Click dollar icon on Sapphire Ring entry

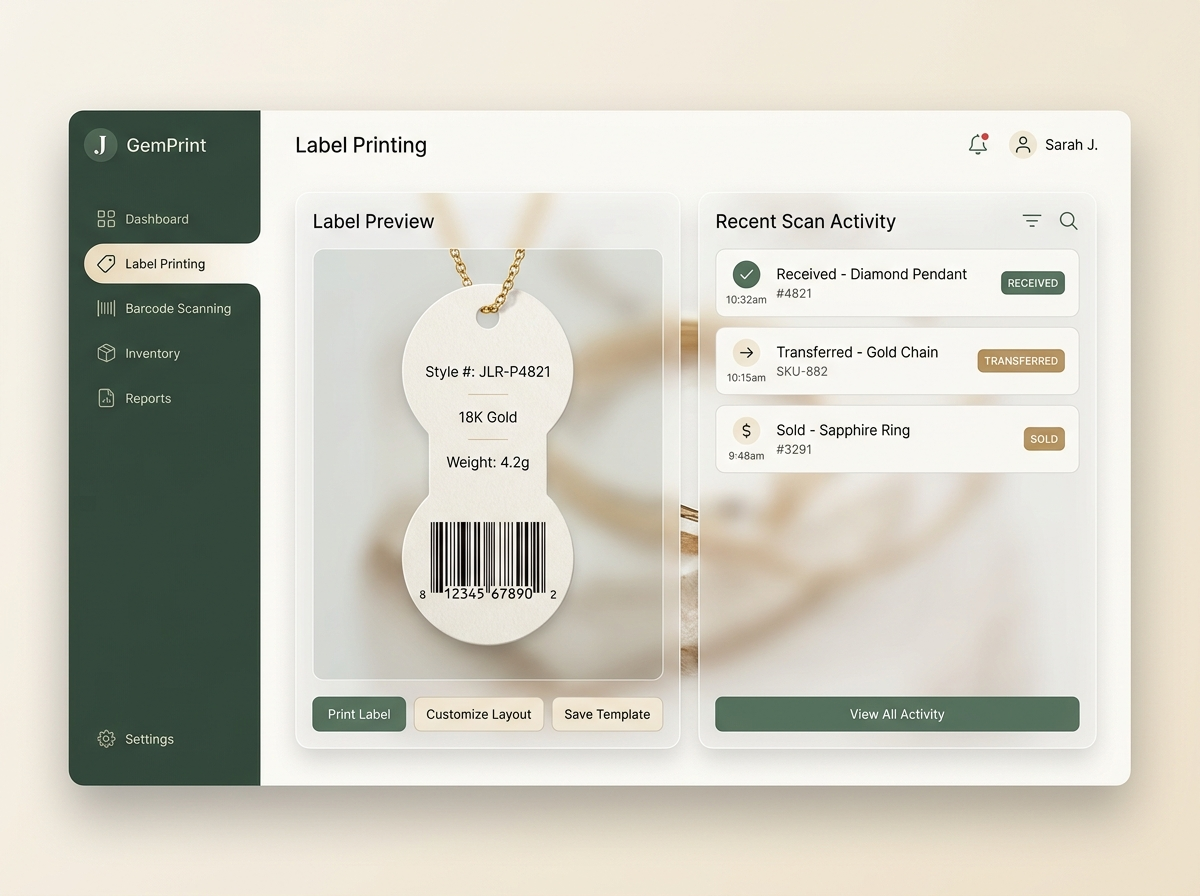pos(746,430)
